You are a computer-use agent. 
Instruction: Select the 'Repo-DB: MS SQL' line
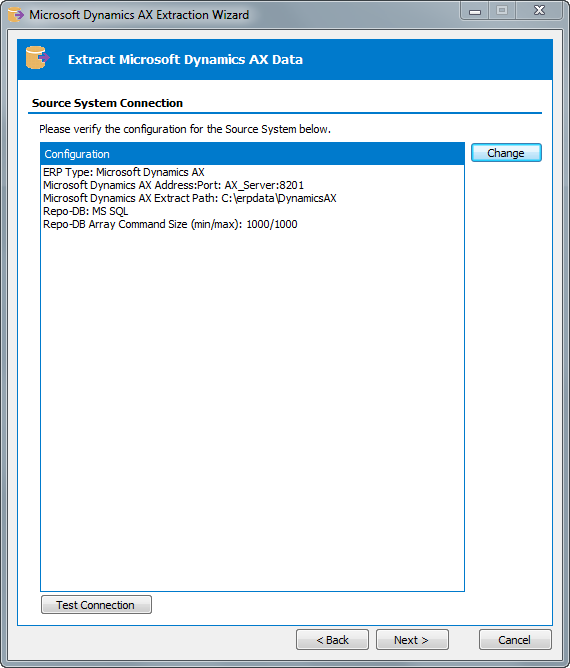pyautogui.click(x=86, y=211)
